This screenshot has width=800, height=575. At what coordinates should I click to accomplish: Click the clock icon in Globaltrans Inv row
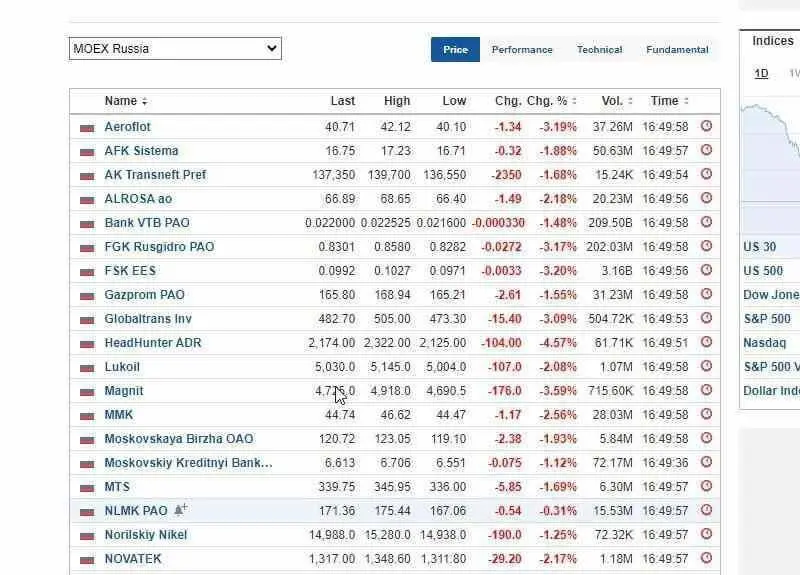[x=706, y=318]
